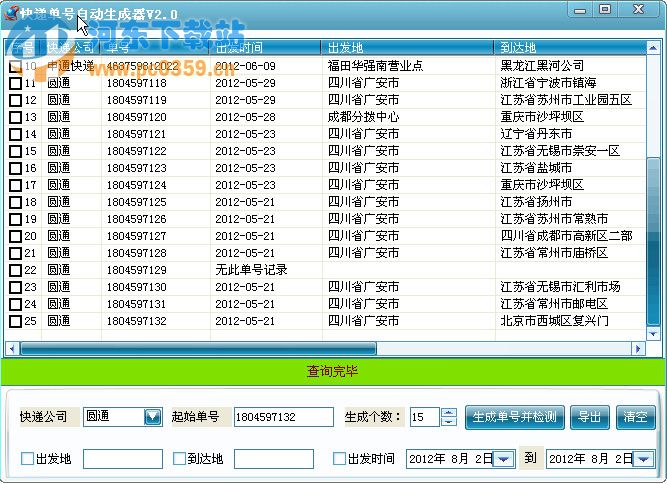Tick the checkbox for row 20

15,236
